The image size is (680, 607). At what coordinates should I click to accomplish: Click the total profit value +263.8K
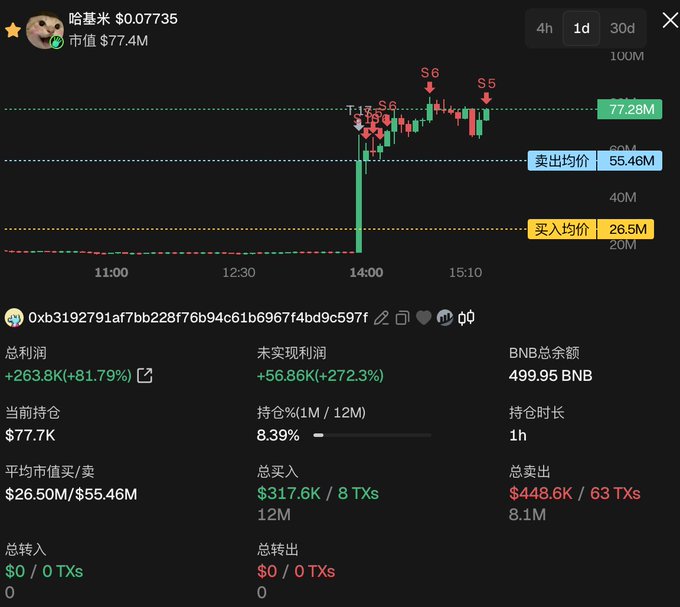[68, 375]
